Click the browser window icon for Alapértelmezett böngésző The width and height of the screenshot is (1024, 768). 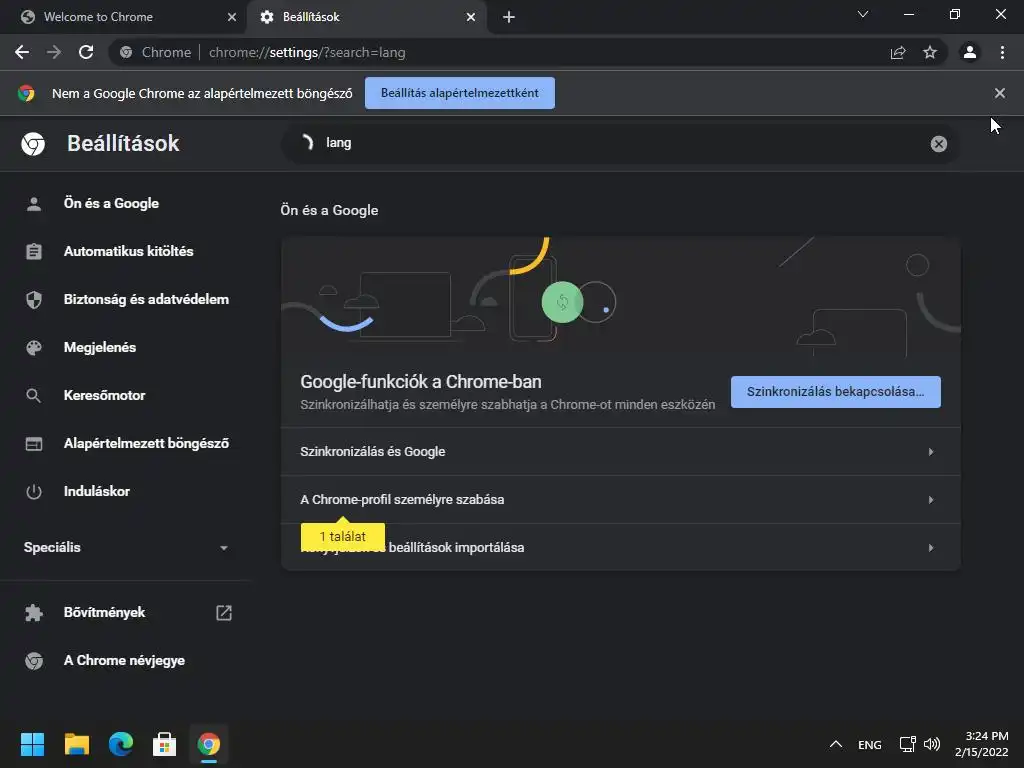(x=34, y=443)
